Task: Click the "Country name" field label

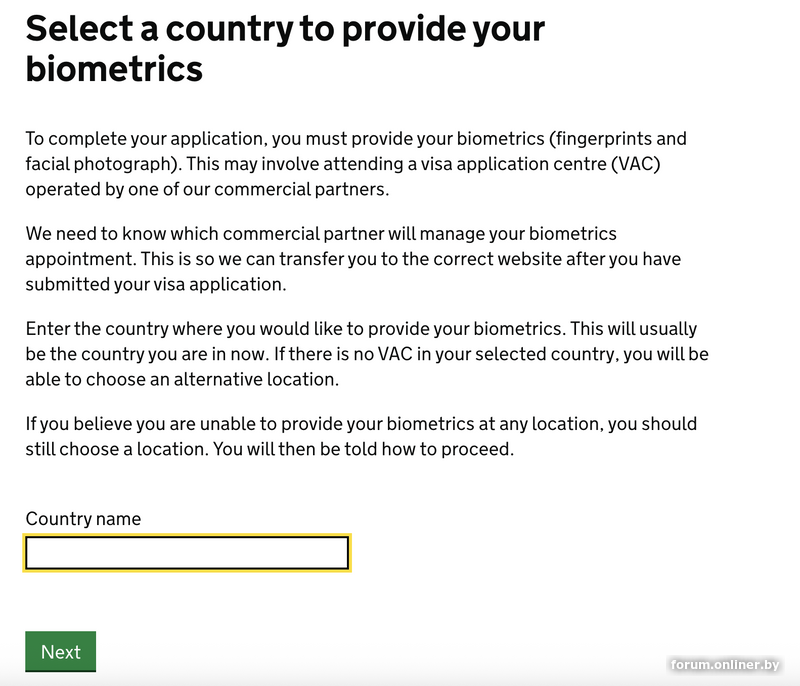Action: tap(83, 519)
